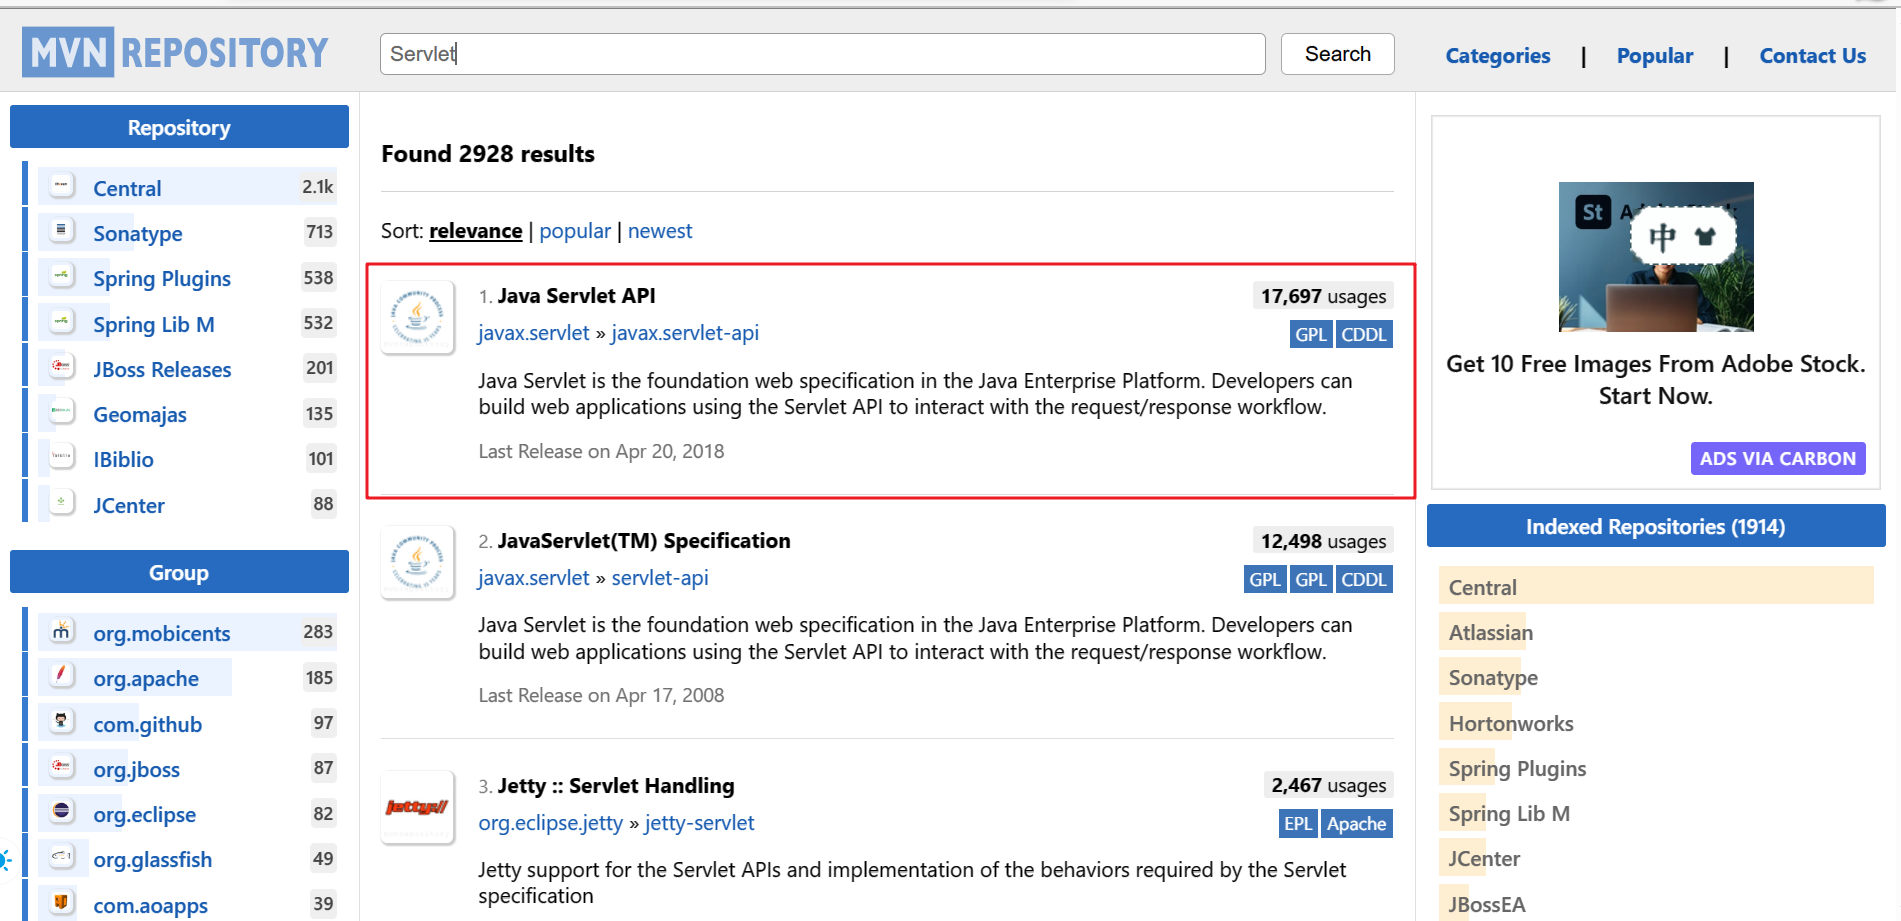This screenshot has height=921, width=1901.
Task: Click the org.mobicents group icon
Action: coord(62,630)
